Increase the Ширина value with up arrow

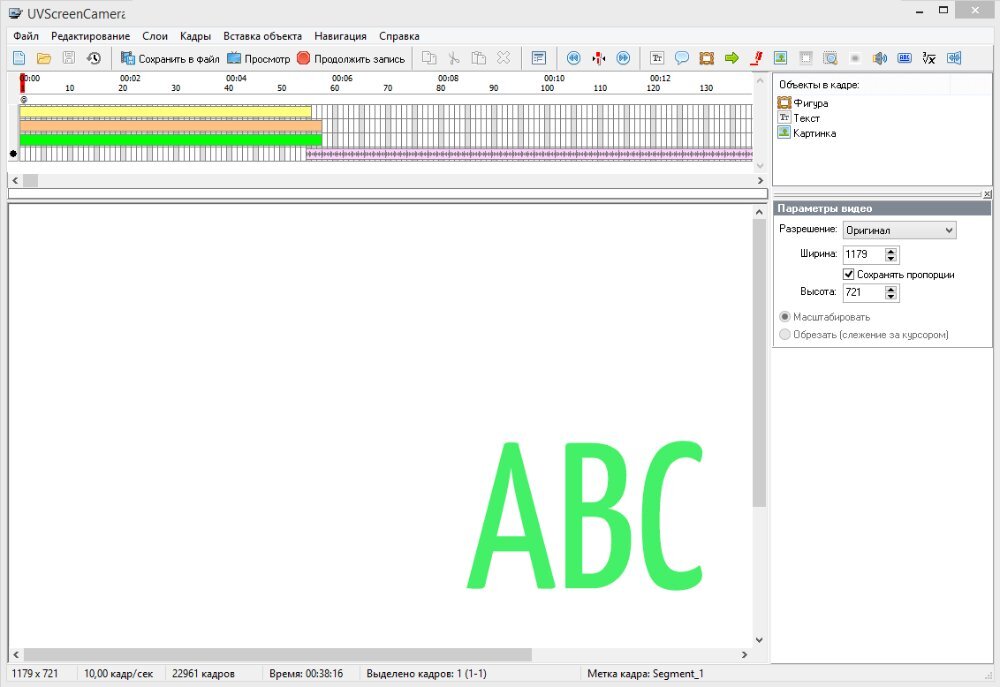click(x=891, y=250)
